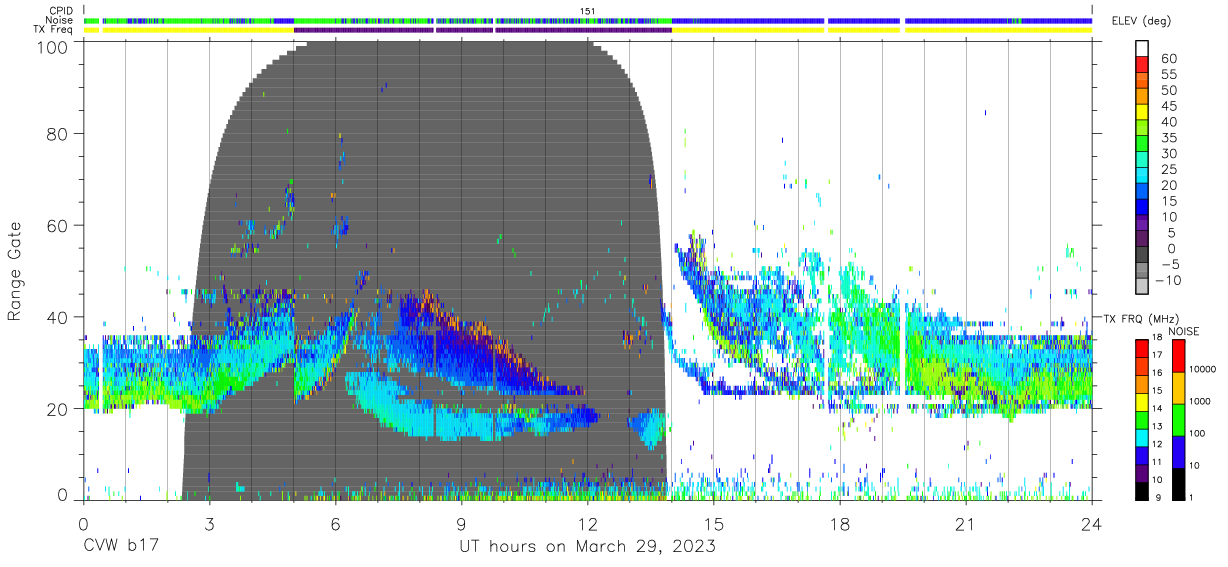Click the x-axis tick label 3
This screenshot has height=567, width=1228.
point(209,524)
